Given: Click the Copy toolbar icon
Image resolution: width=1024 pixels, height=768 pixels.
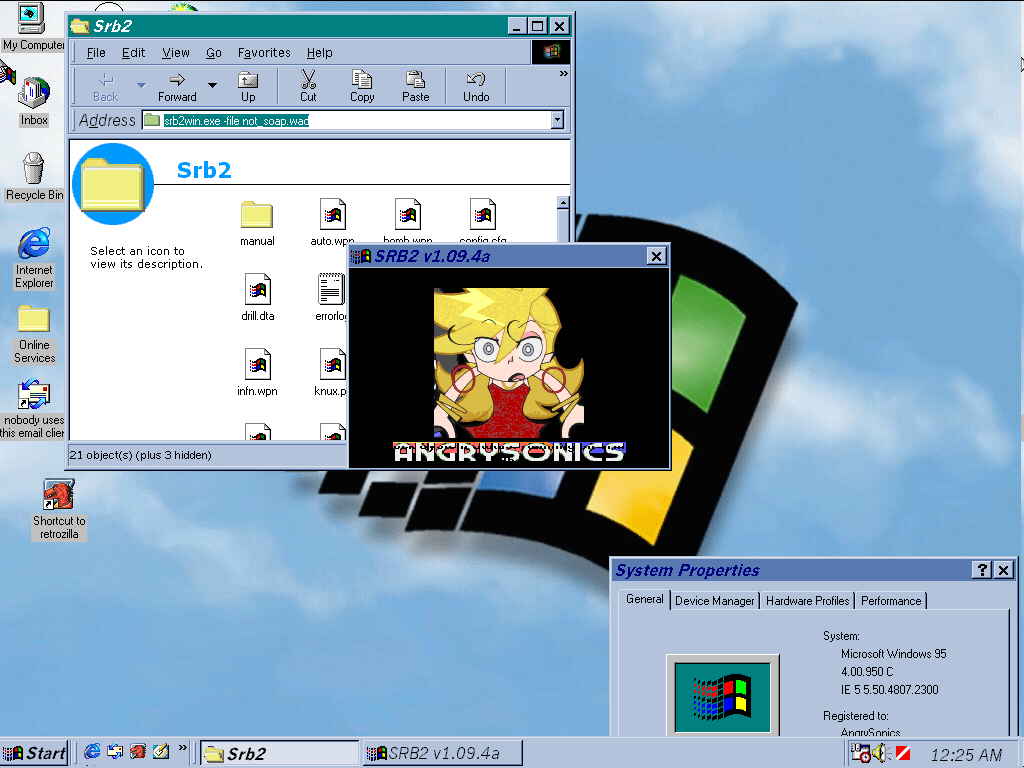Looking at the screenshot, I should pyautogui.click(x=362, y=87).
